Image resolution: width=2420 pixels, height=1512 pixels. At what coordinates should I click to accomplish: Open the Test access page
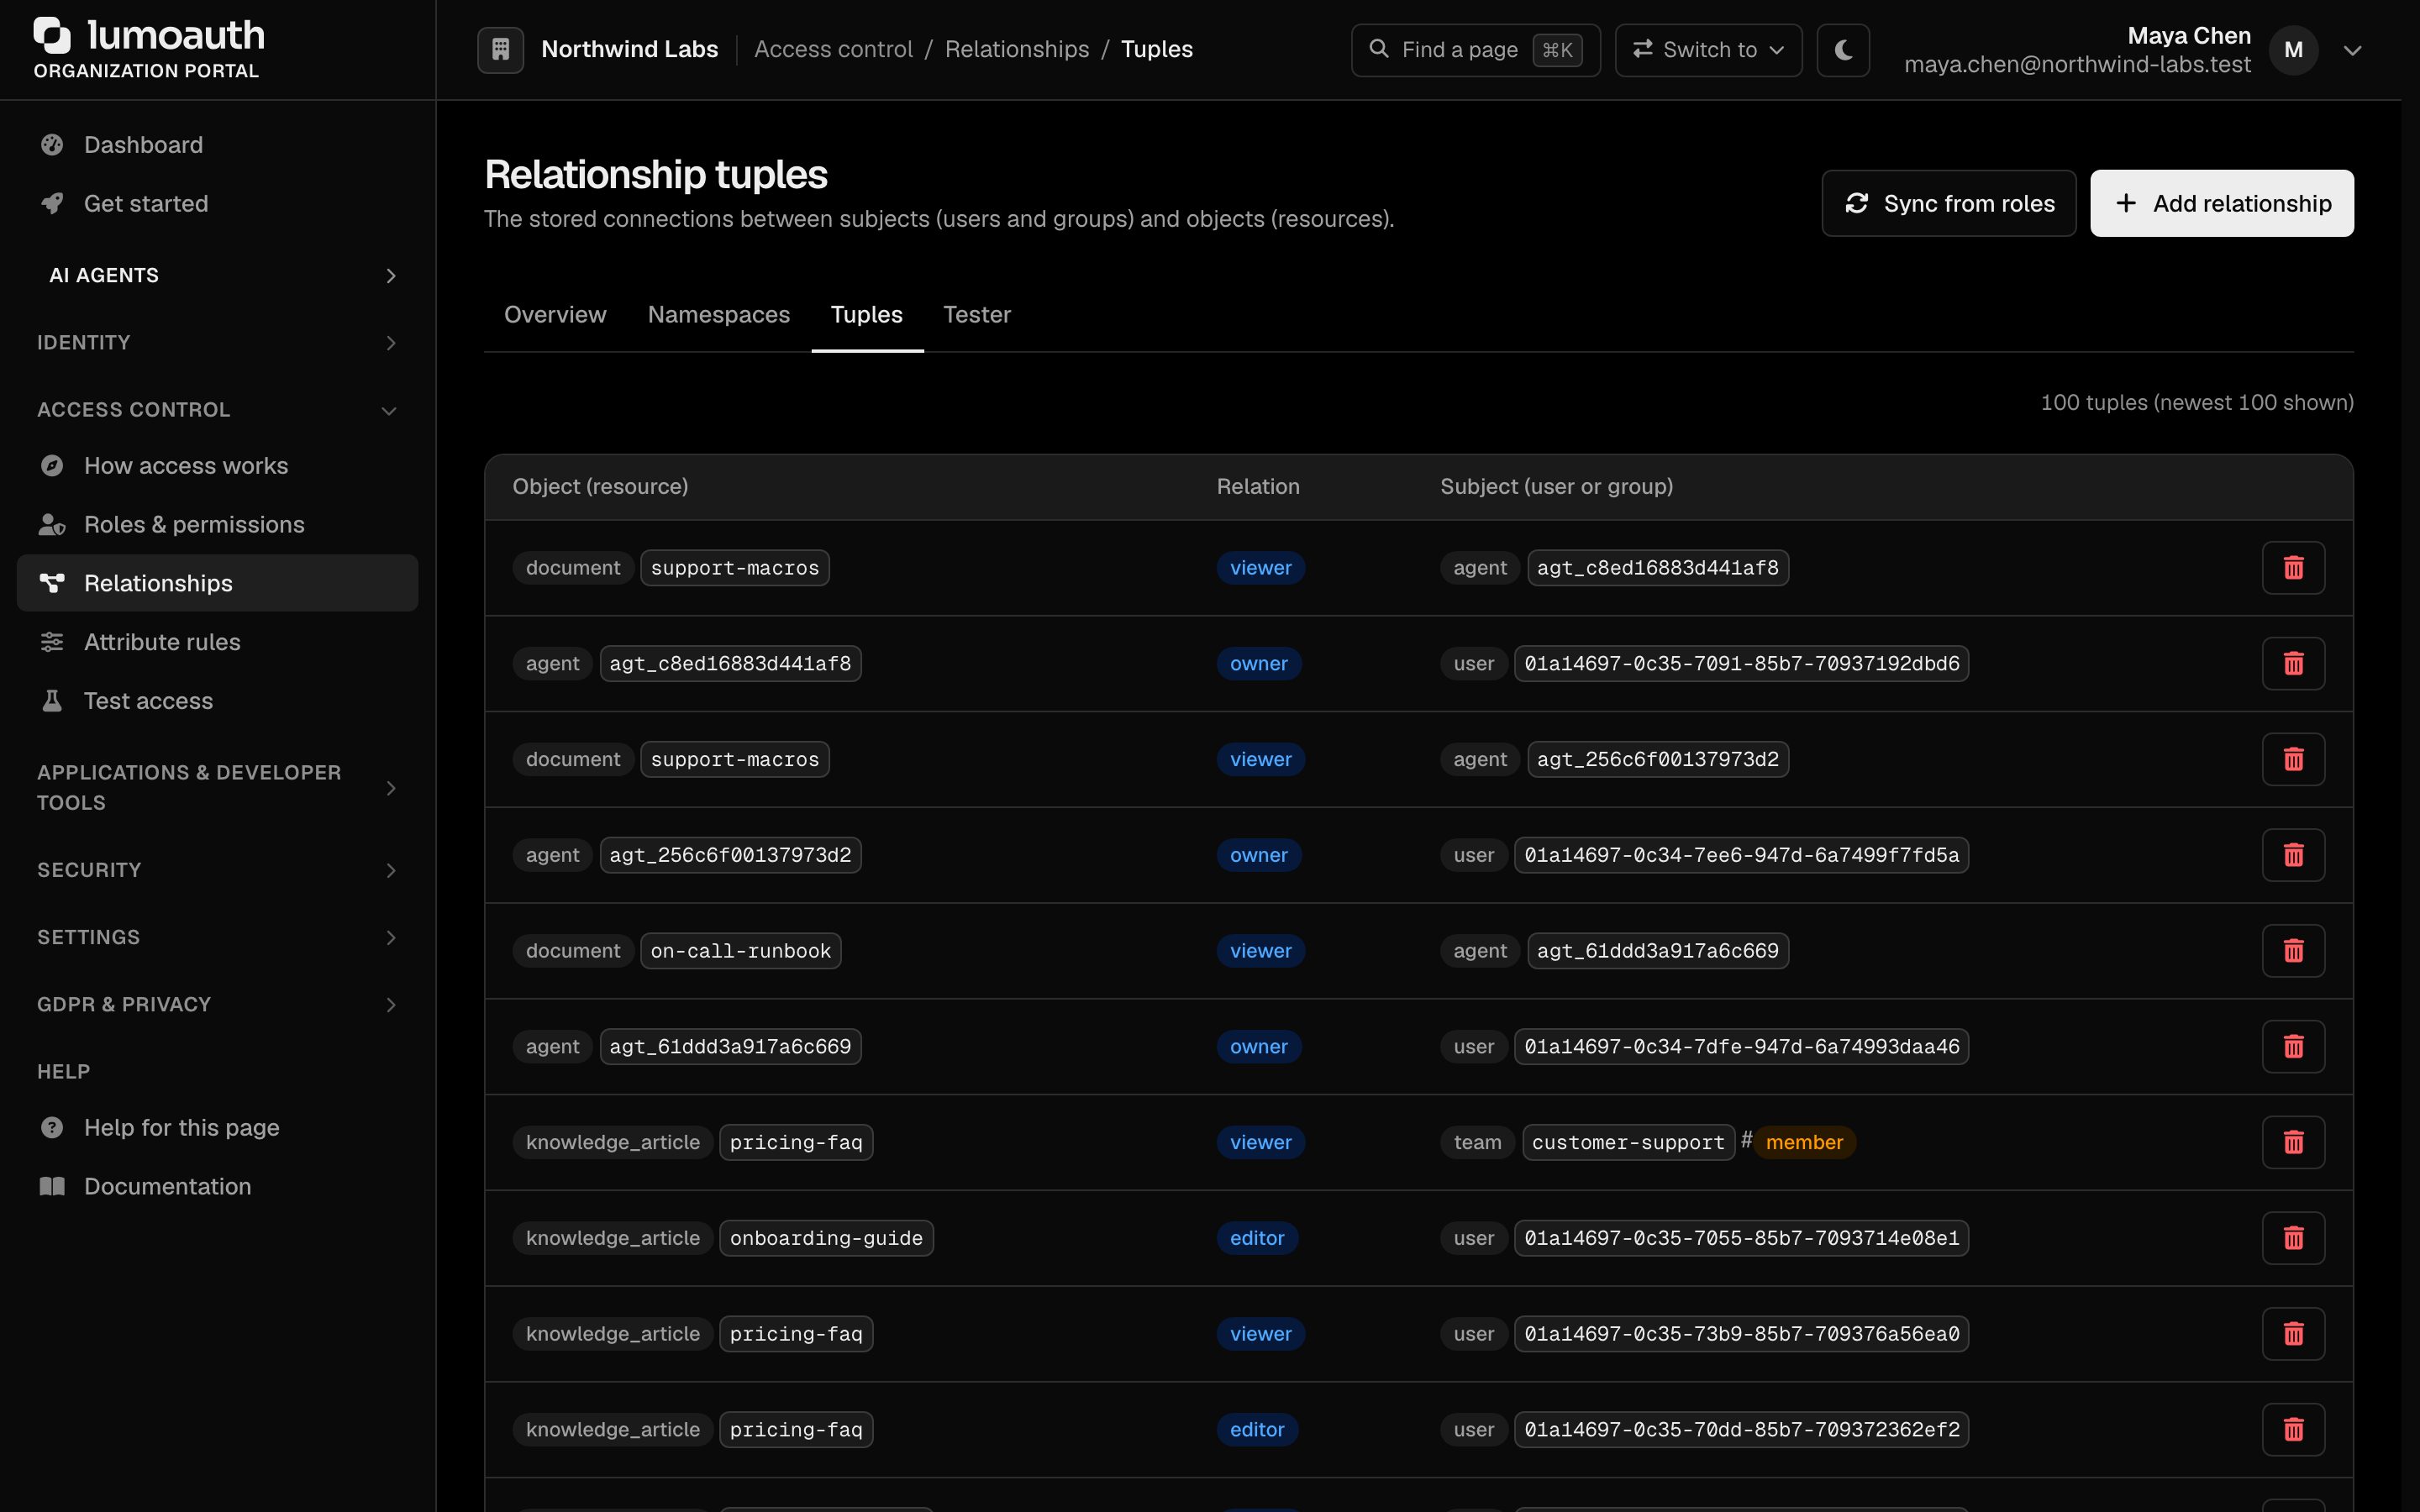click(217, 701)
